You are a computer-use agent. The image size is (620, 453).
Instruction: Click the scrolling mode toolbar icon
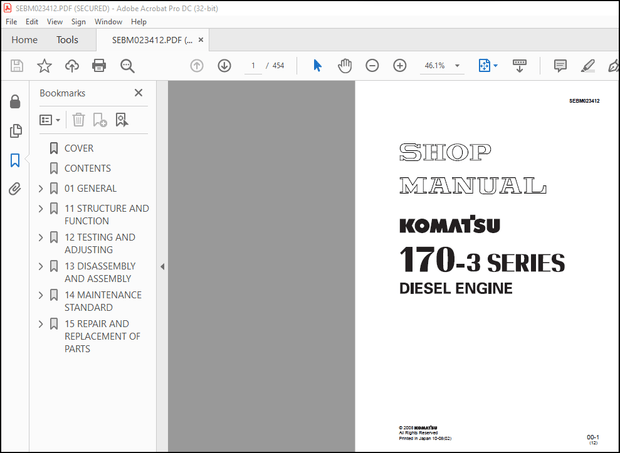pos(519,66)
